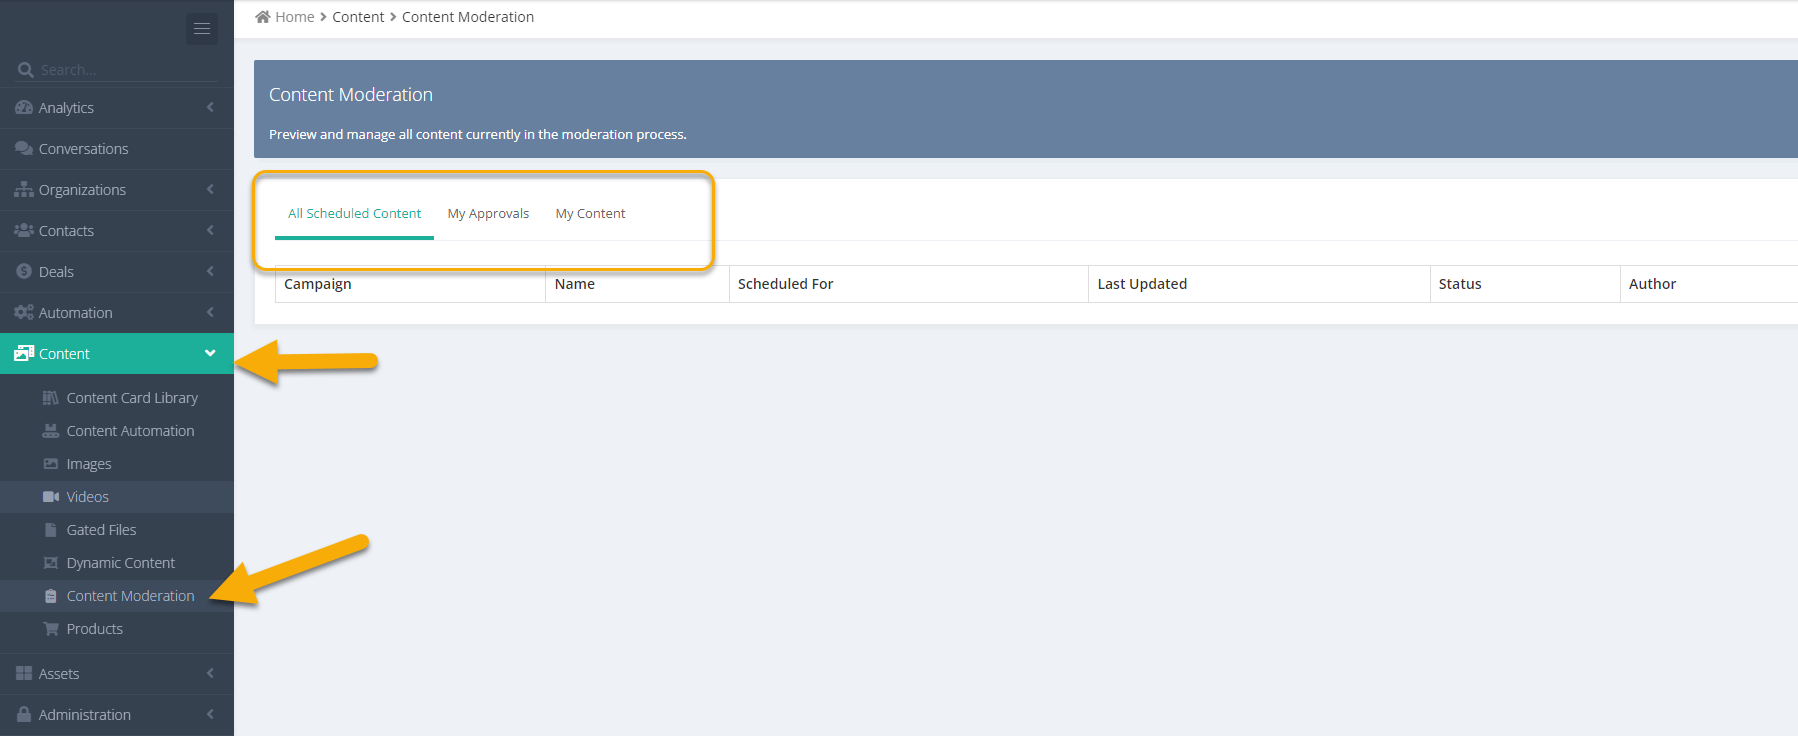This screenshot has height=736, width=1798.
Task: Expand the Automation menu chevron
Action: pyautogui.click(x=210, y=312)
